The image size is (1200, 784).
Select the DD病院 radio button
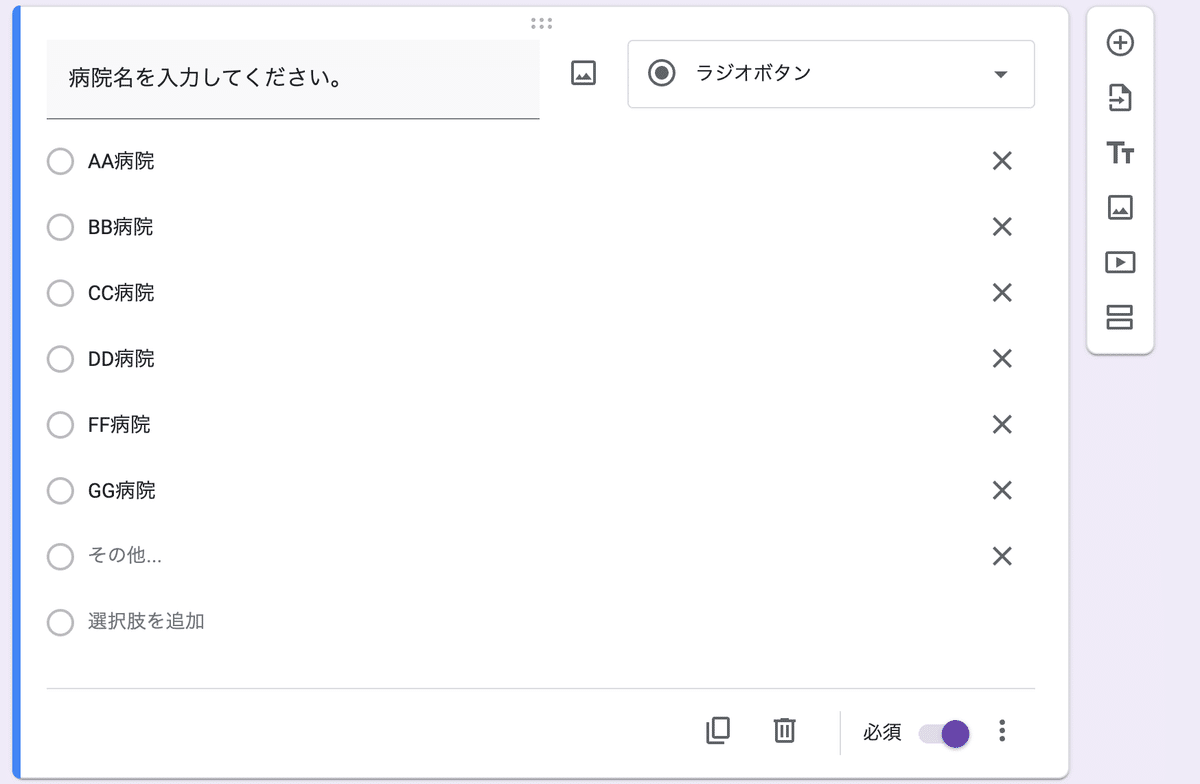point(60,359)
